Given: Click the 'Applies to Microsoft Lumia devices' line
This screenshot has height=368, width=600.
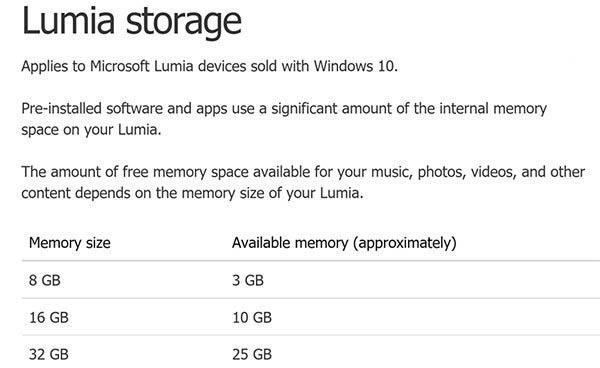Looking at the screenshot, I should (209, 67).
